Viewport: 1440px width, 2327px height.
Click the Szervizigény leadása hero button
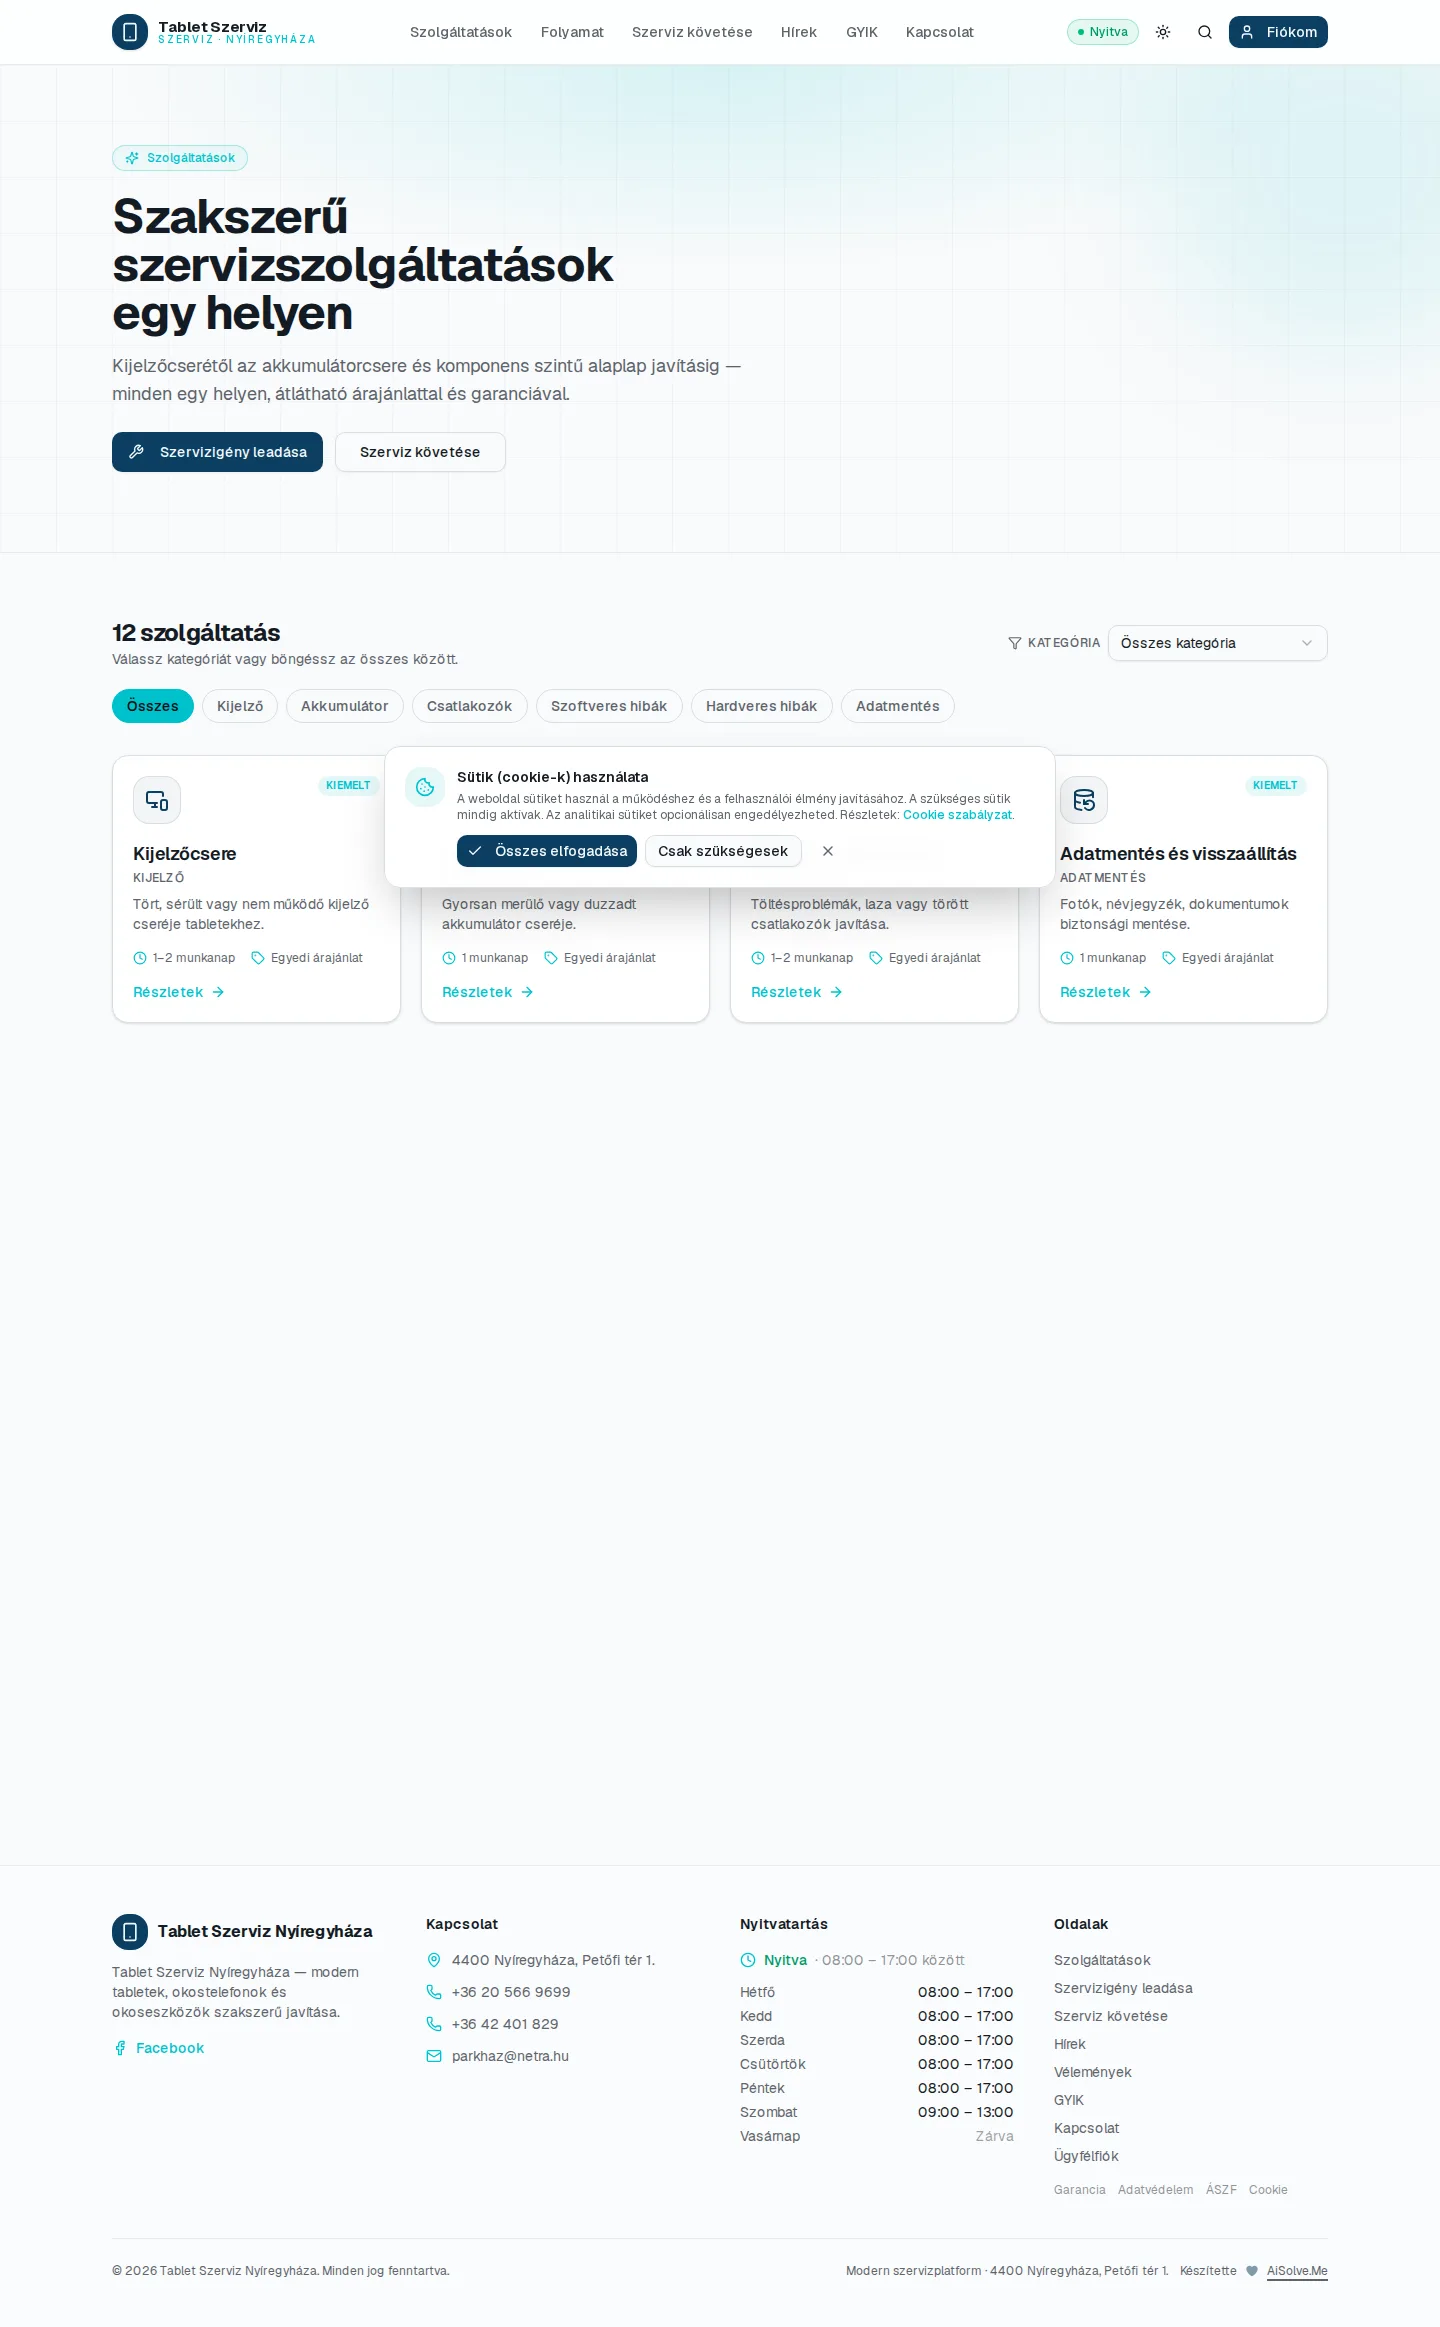point(217,452)
